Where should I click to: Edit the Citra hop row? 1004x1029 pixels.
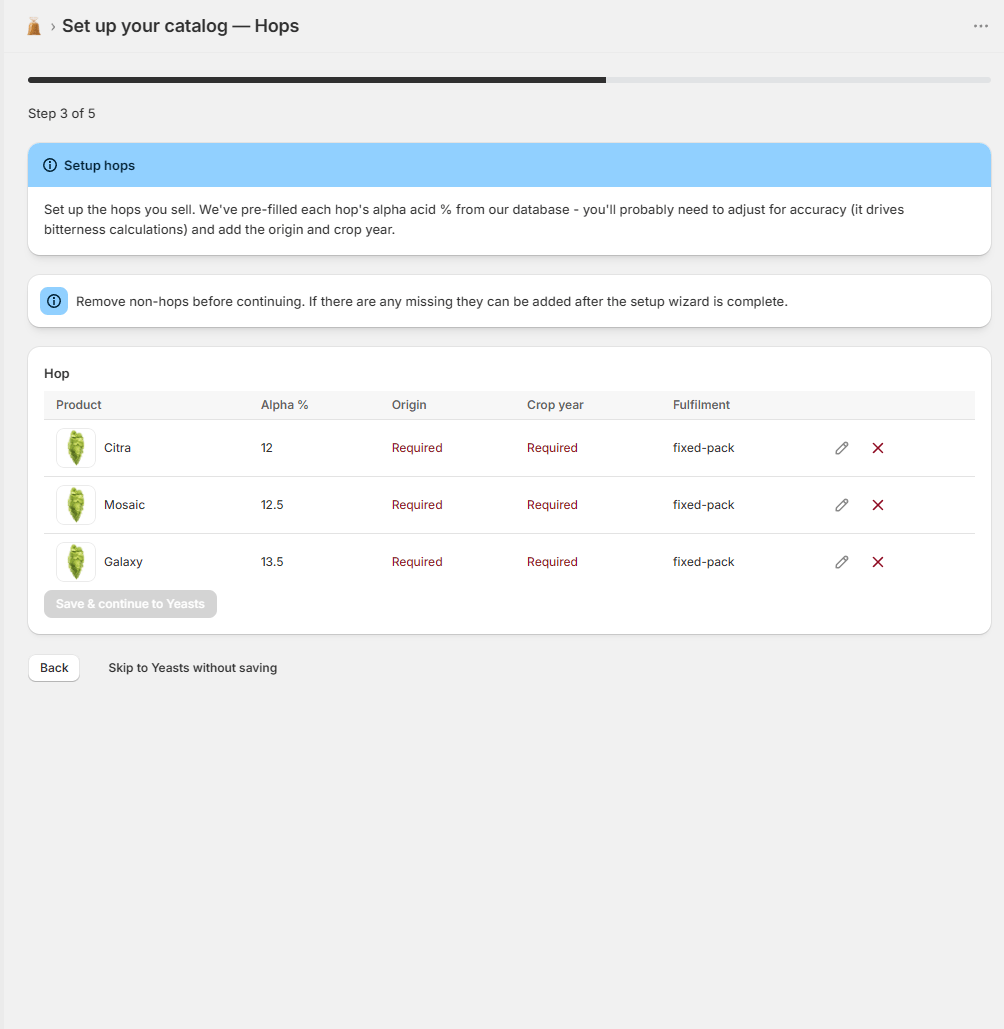[x=842, y=448]
